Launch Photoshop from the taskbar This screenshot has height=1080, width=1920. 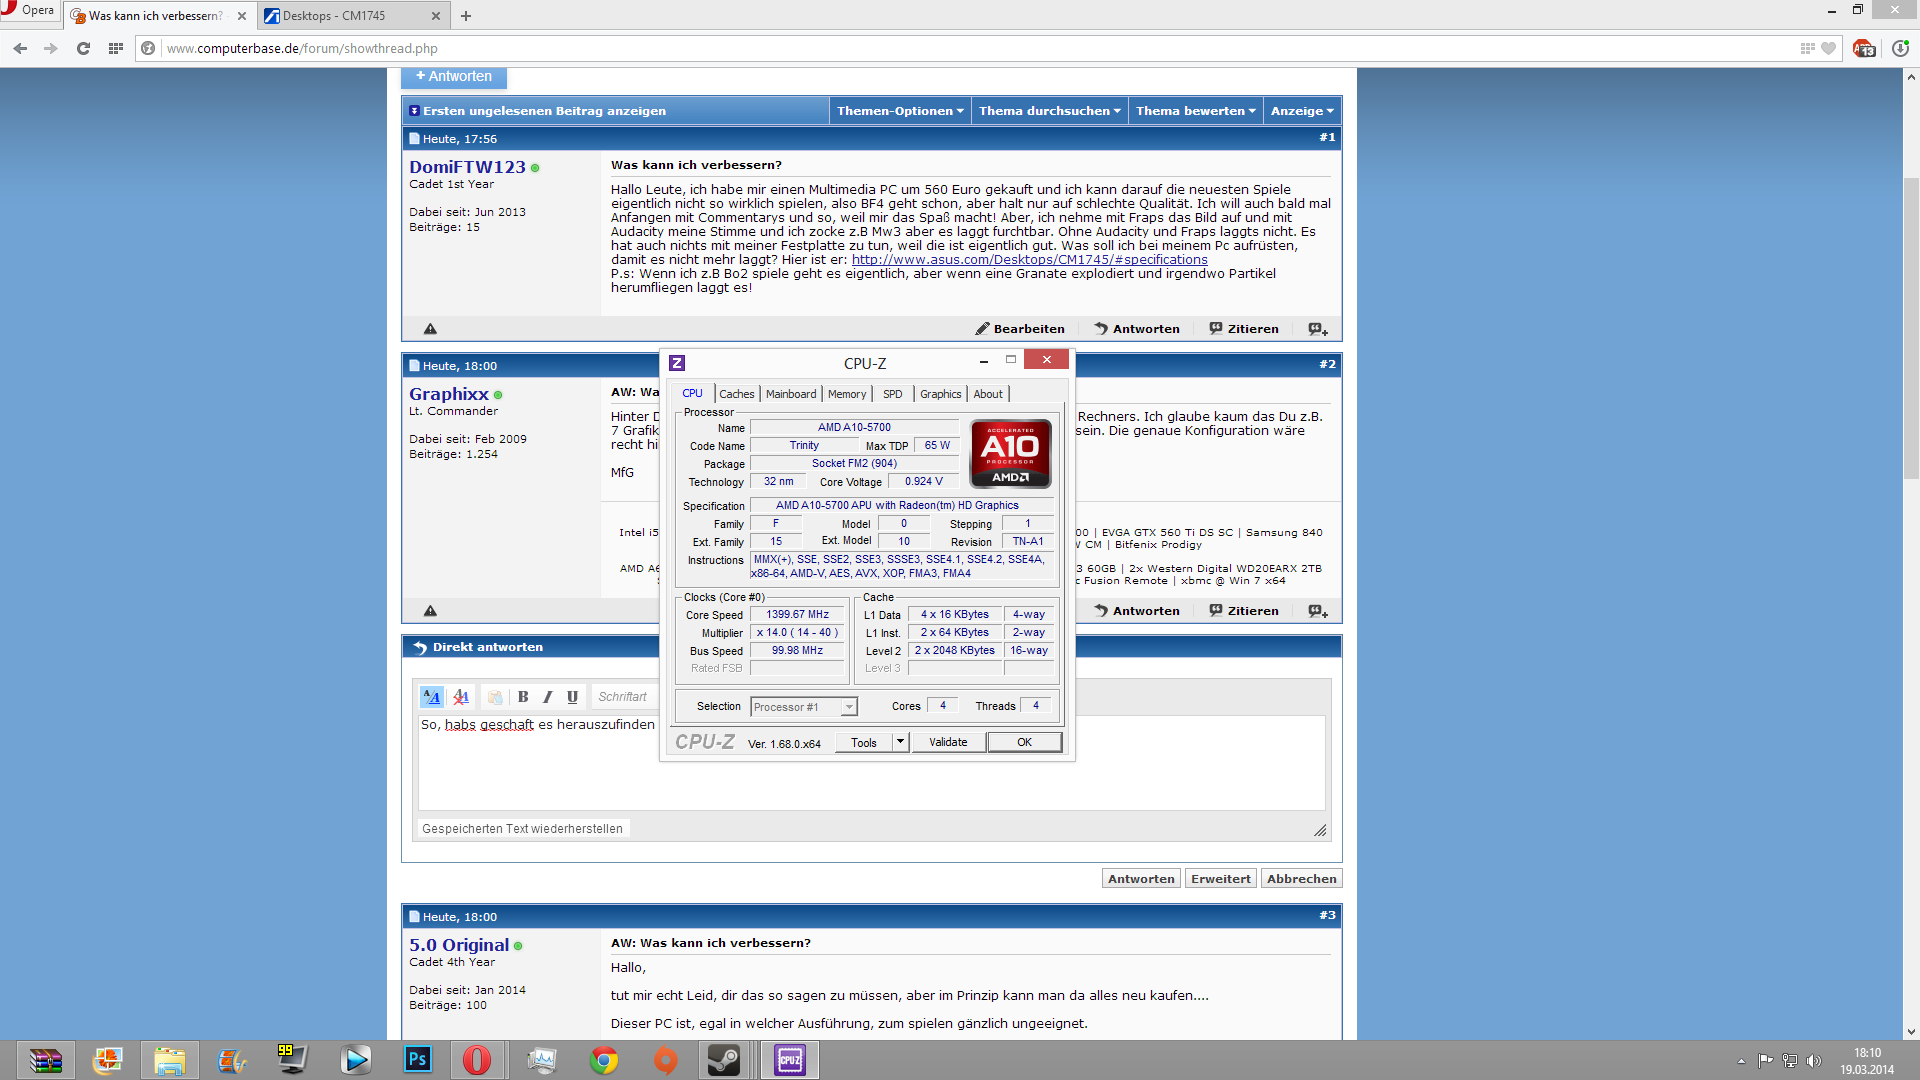coord(417,1060)
